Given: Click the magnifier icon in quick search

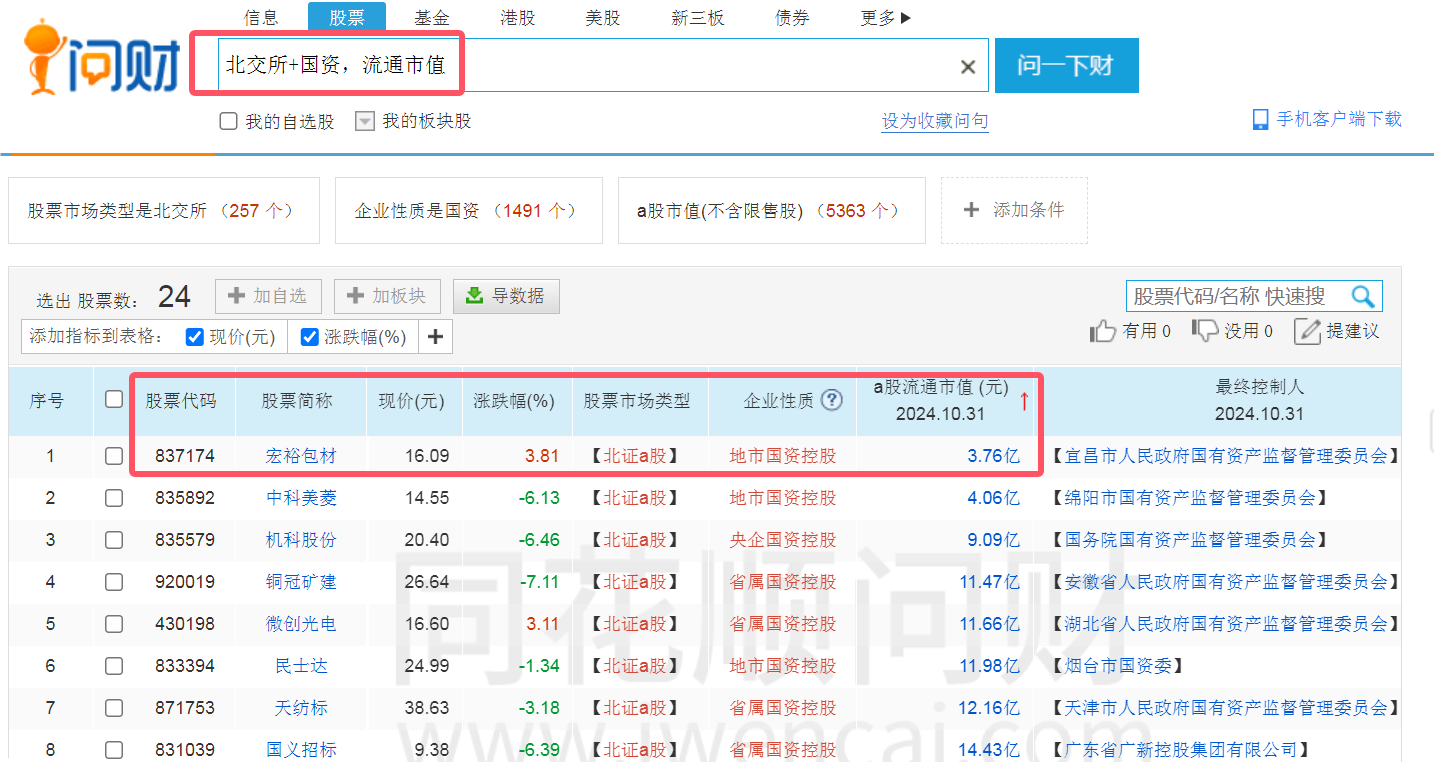Looking at the screenshot, I should pyautogui.click(x=1363, y=296).
